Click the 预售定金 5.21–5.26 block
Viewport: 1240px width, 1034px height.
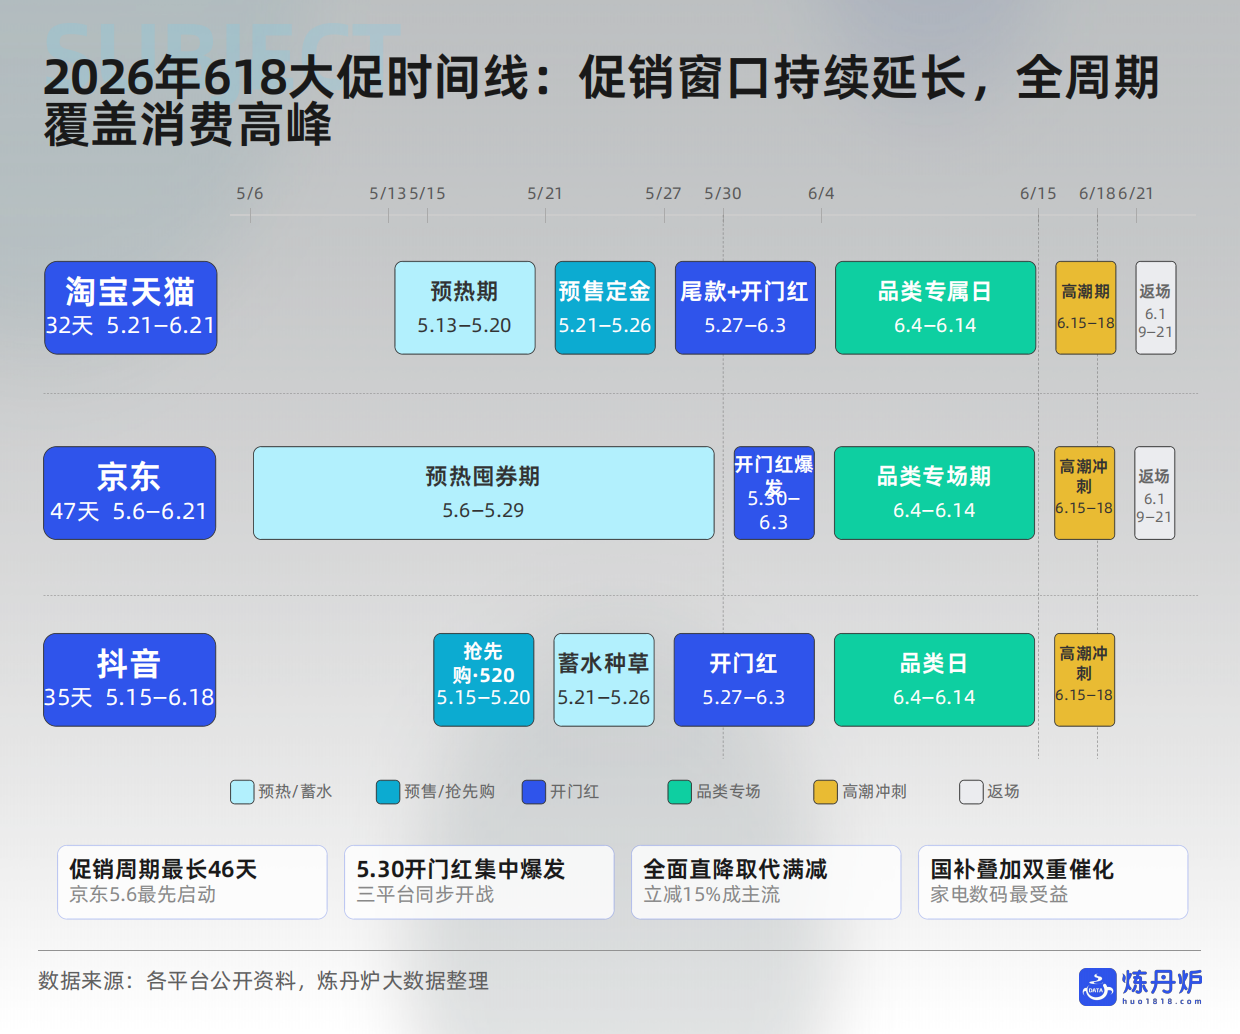pyautogui.click(x=605, y=308)
